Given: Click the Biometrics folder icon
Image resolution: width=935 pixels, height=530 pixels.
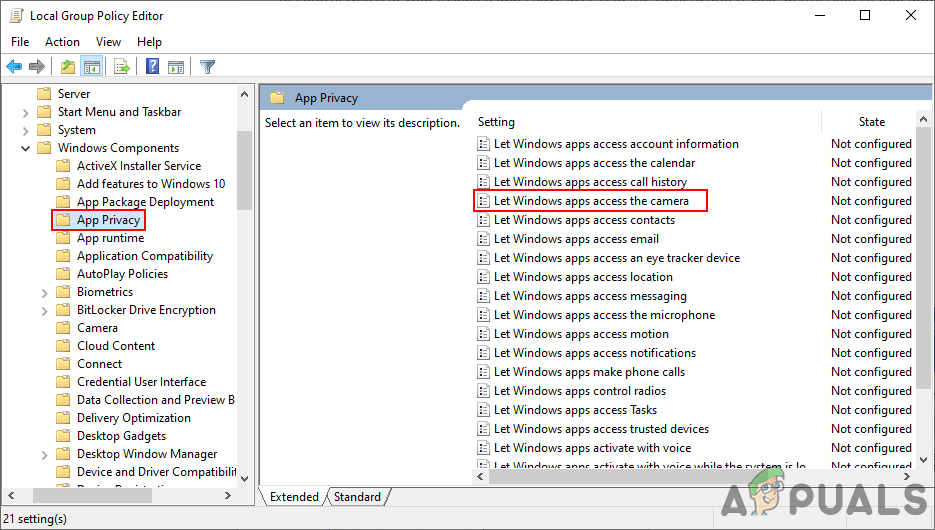Looking at the screenshot, I should (63, 292).
